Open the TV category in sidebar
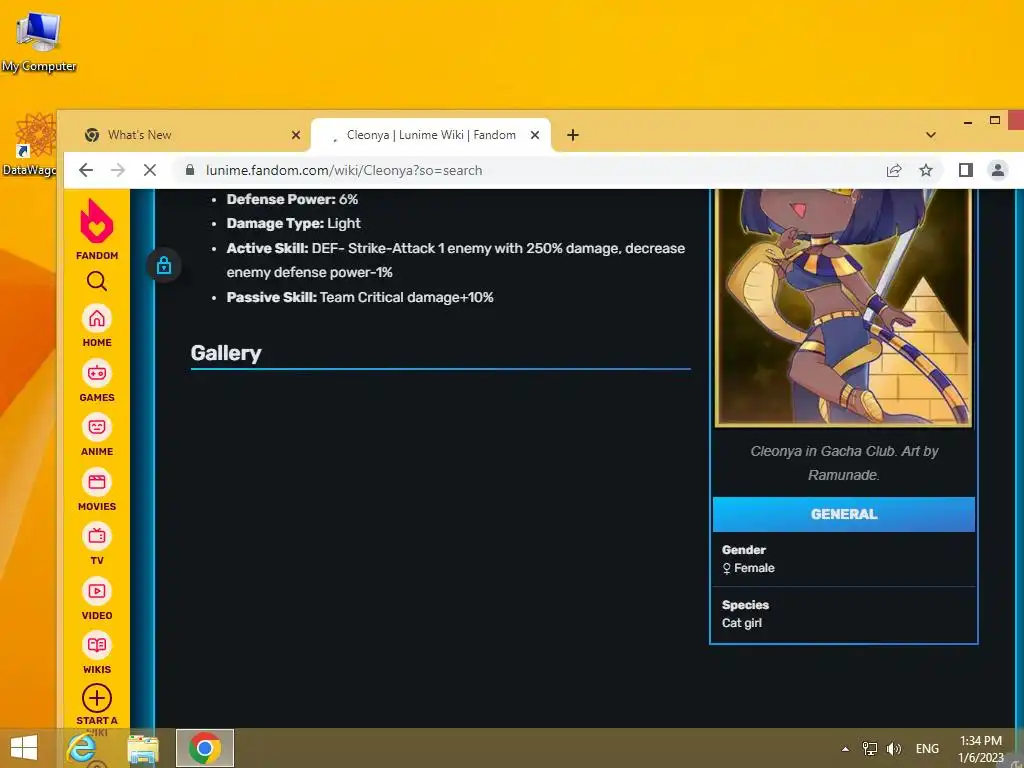This screenshot has width=1024, height=768. pos(97,544)
